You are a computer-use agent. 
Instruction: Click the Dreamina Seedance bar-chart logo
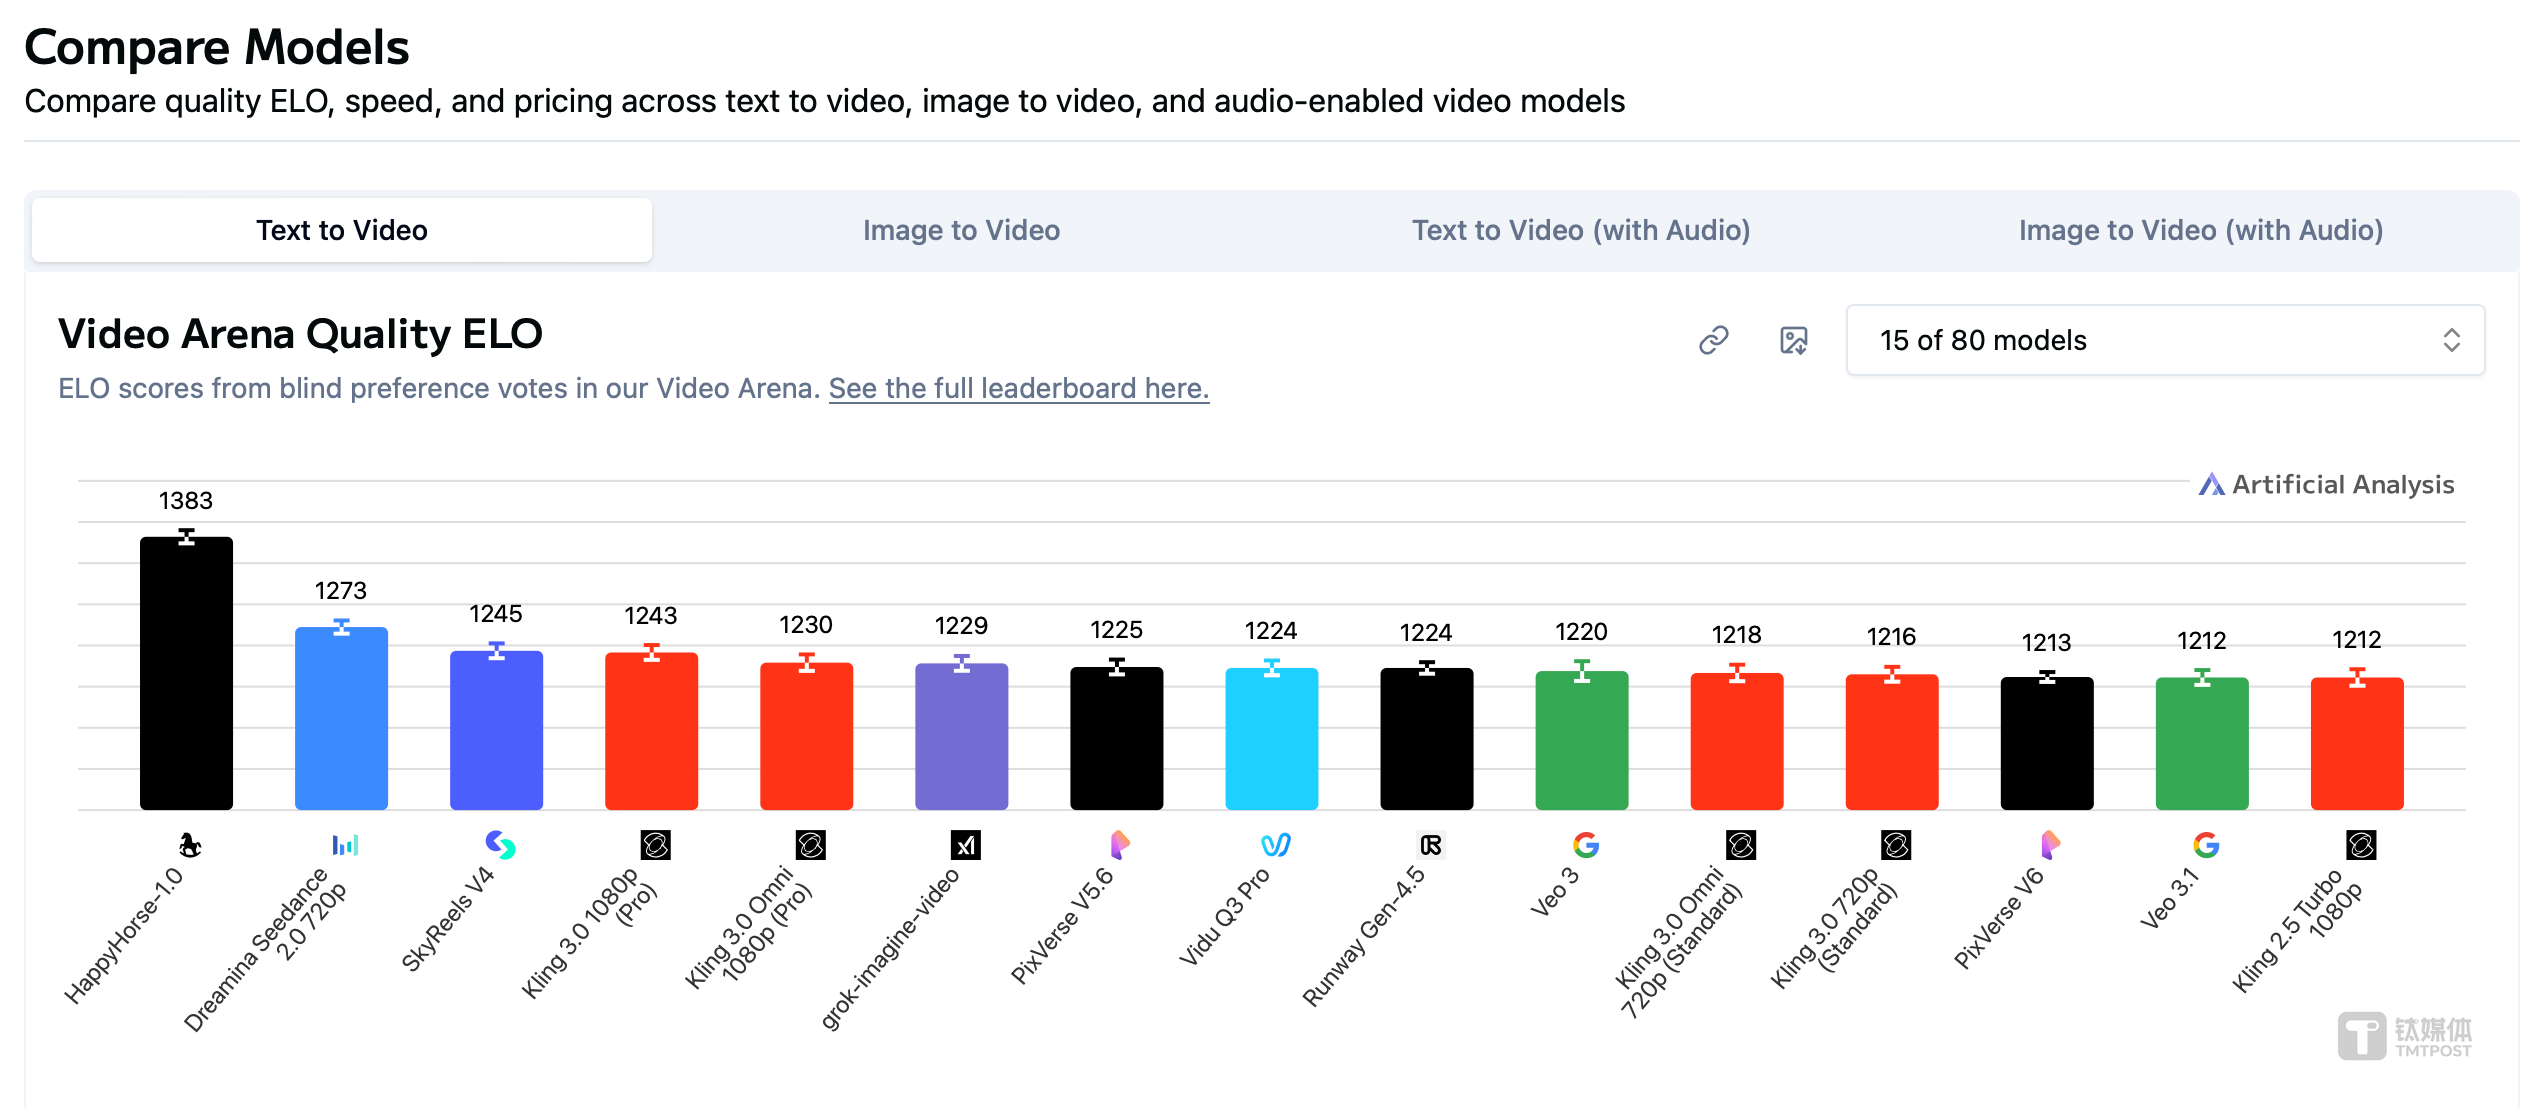(344, 845)
